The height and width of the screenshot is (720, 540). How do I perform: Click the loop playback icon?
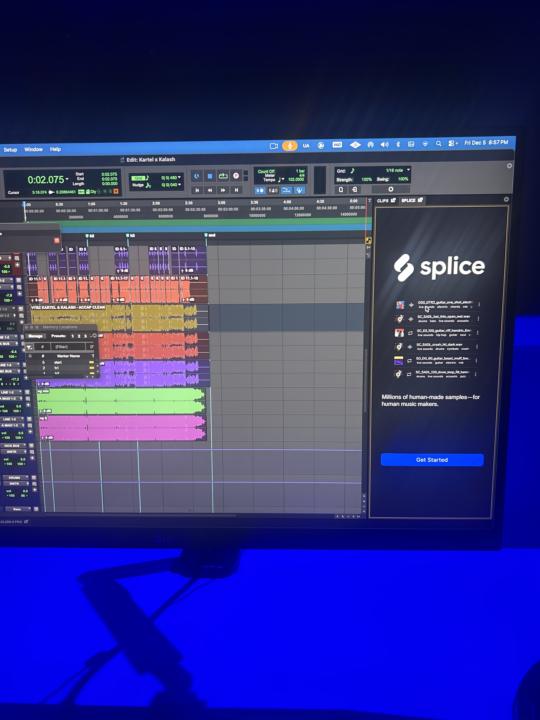click(223, 176)
